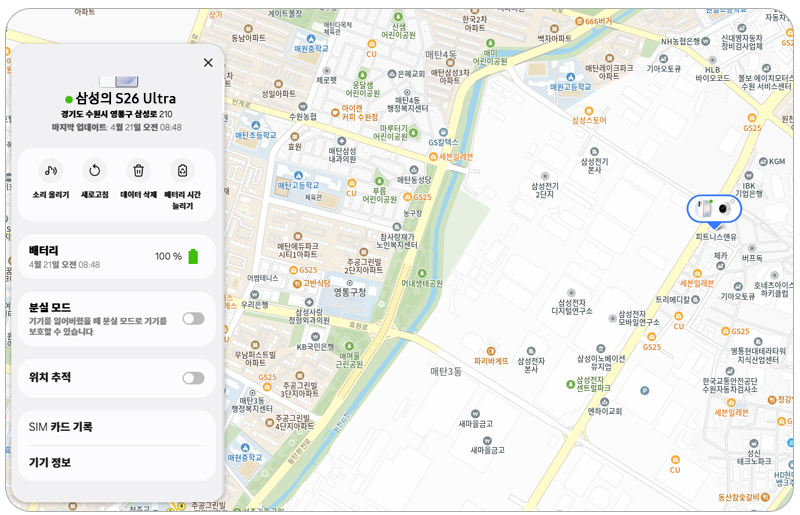800x515 pixels.
Task: Click the 666버거 restaurant pin
Action: (579, 21)
